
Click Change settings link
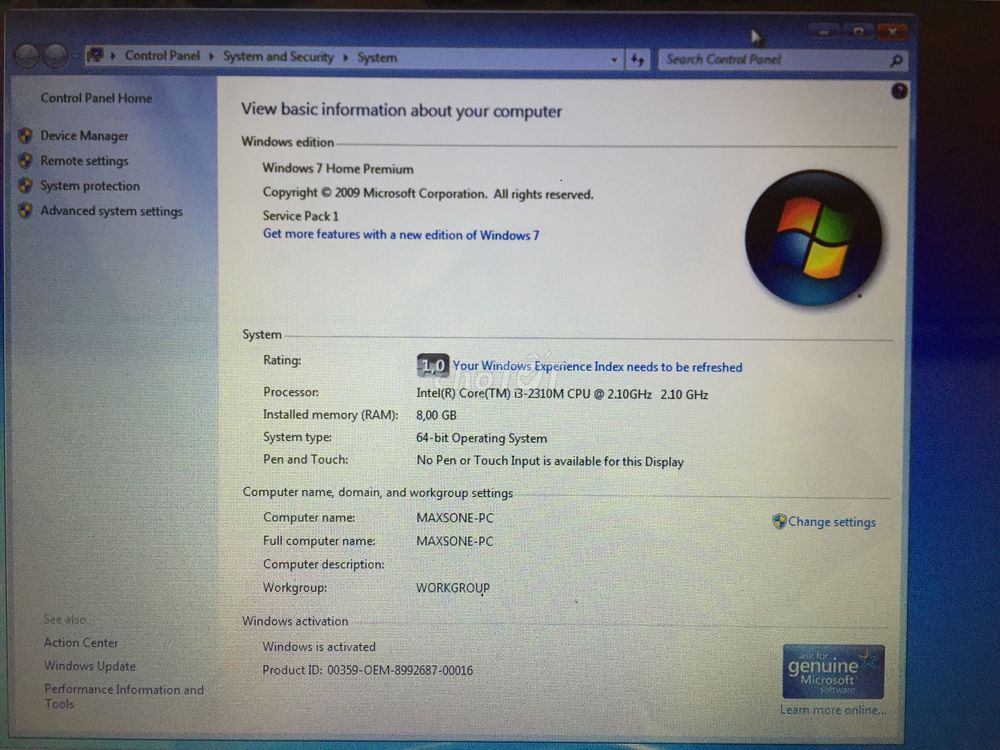coord(832,522)
